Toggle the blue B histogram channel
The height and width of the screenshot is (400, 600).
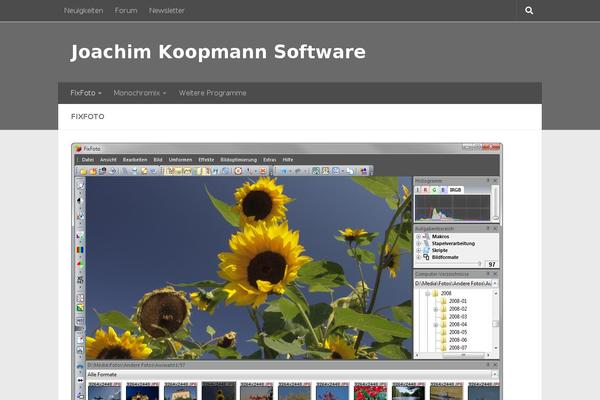443,190
